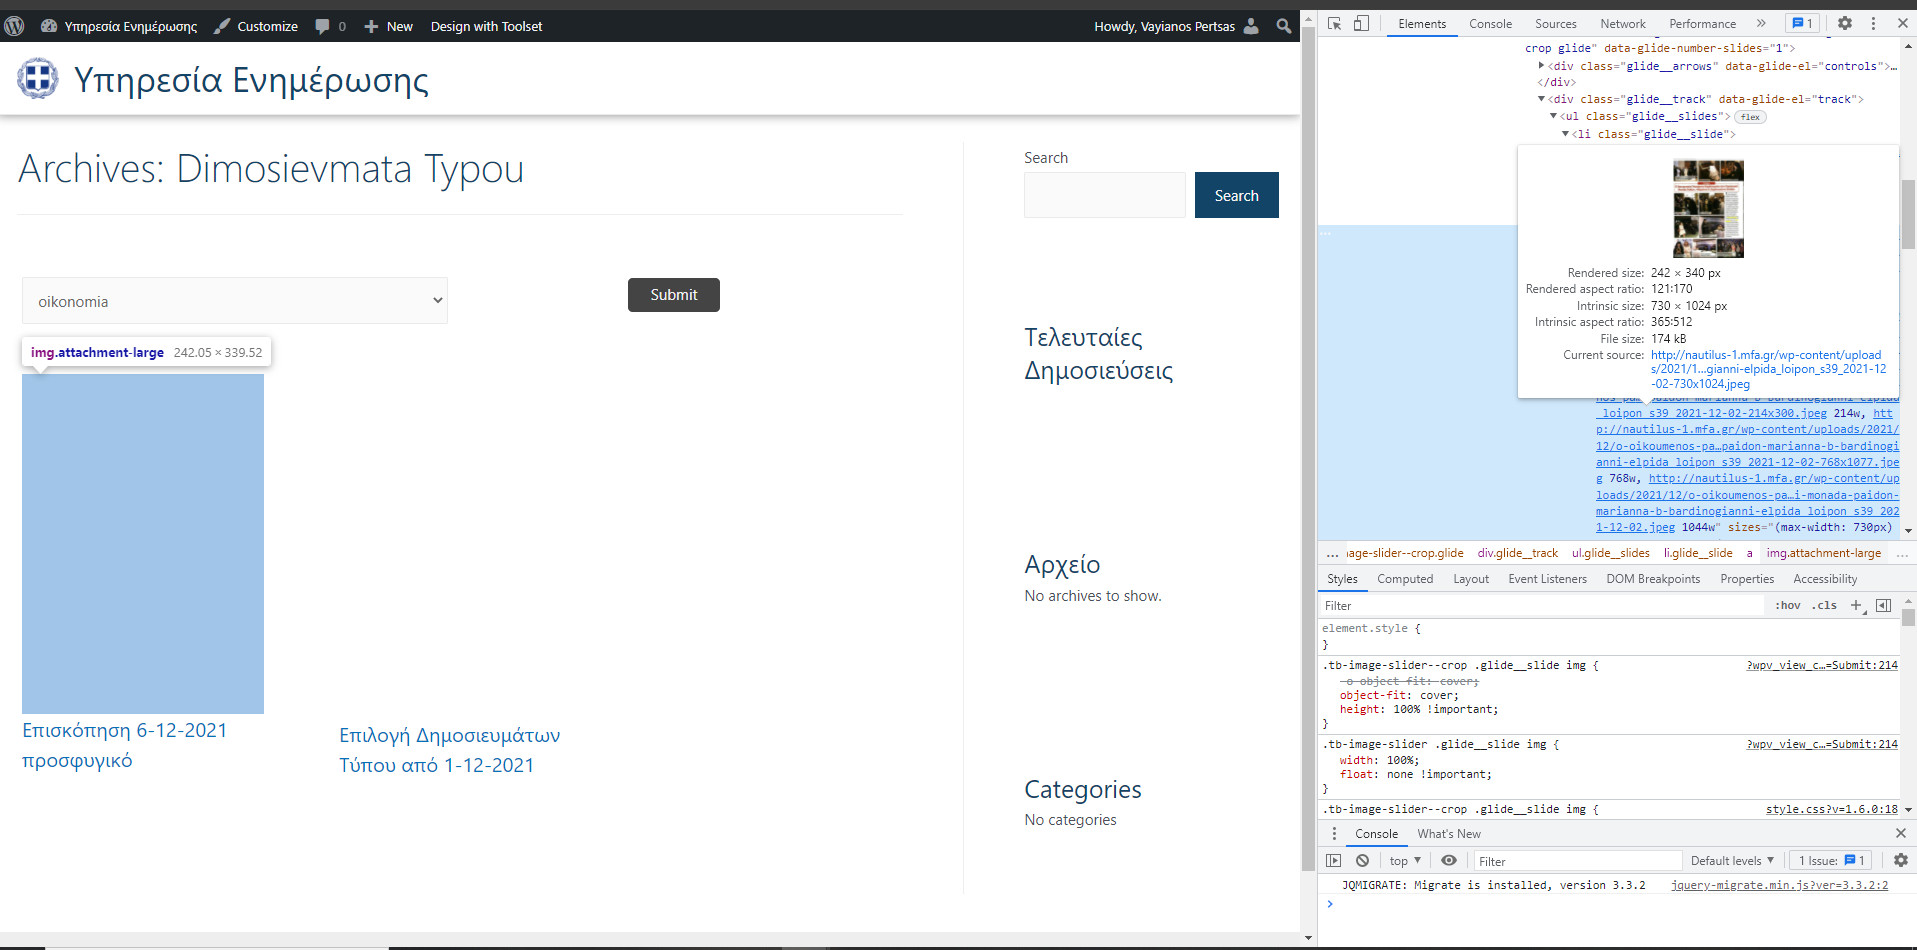The image size is (1917, 950).
Task: Create a live expression with eye icon
Action: [1448, 861]
